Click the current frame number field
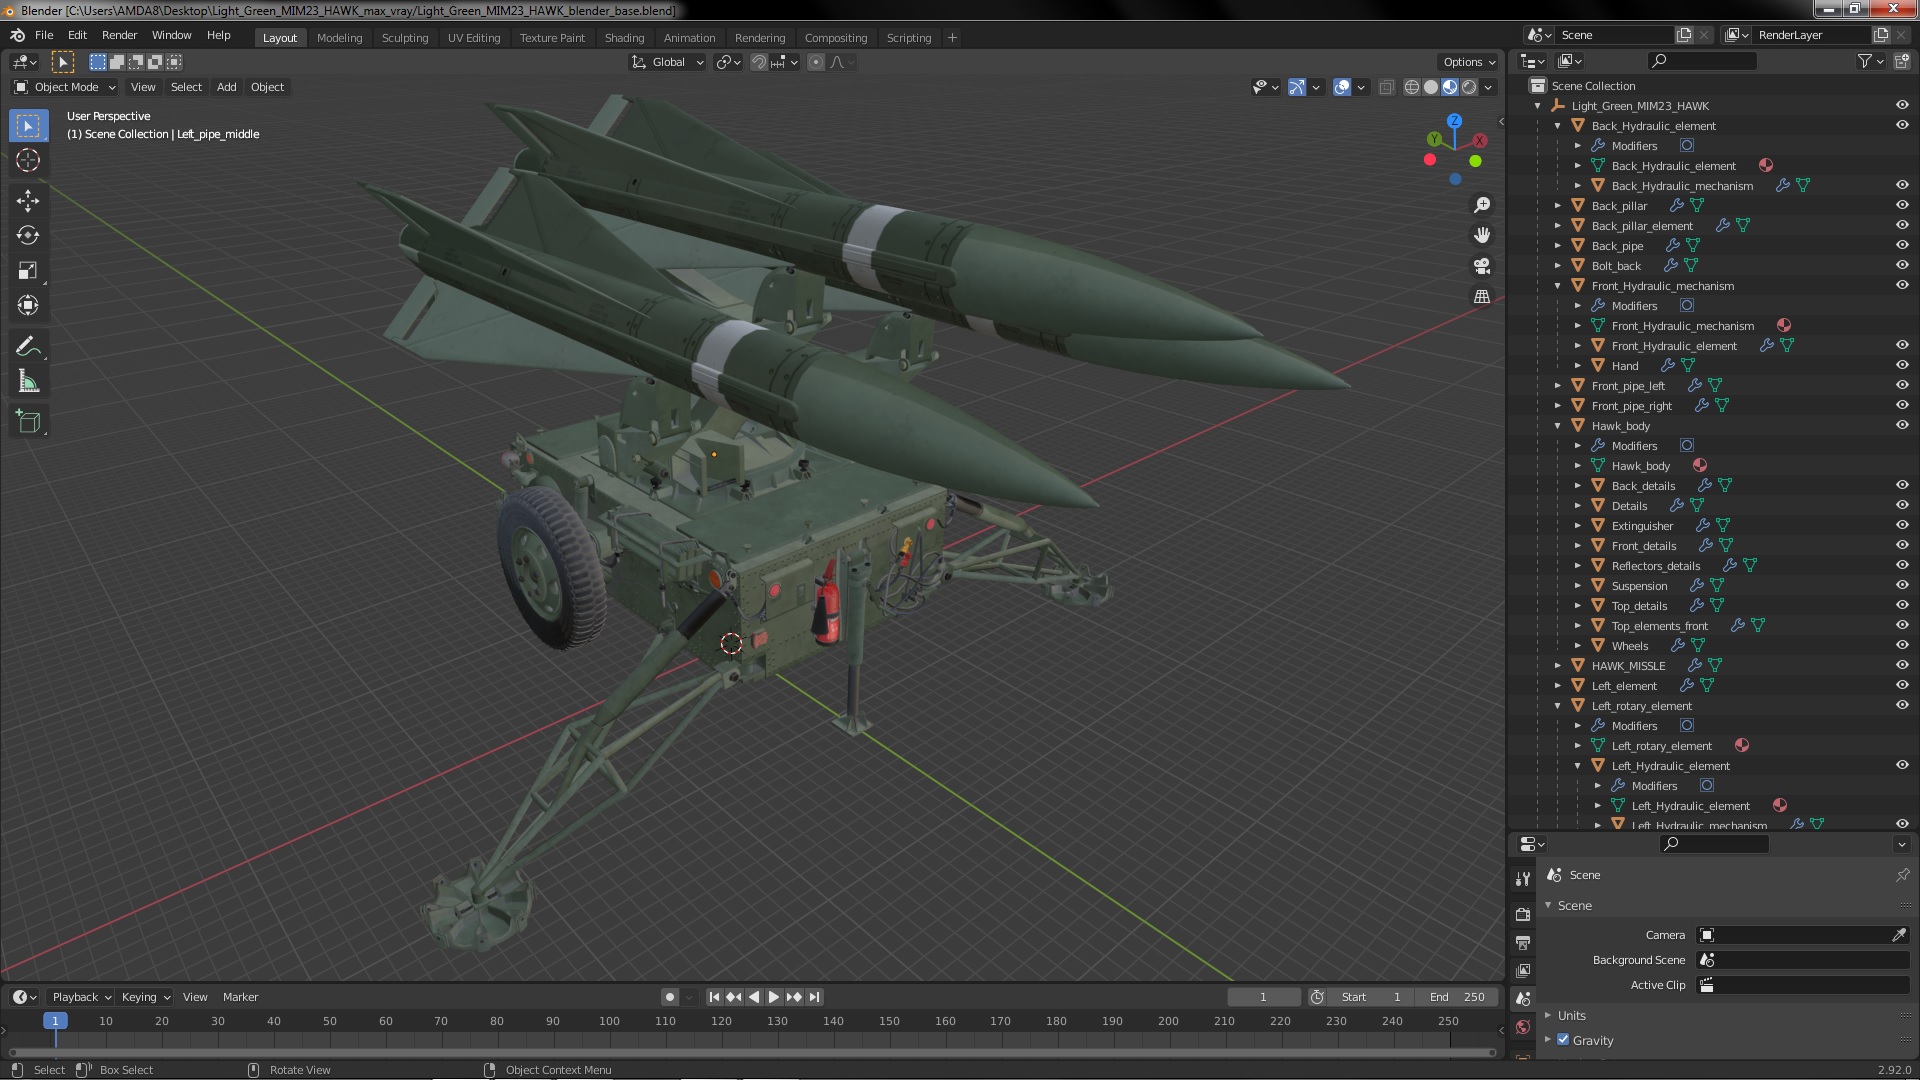The height and width of the screenshot is (1080, 1920). [1263, 997]
